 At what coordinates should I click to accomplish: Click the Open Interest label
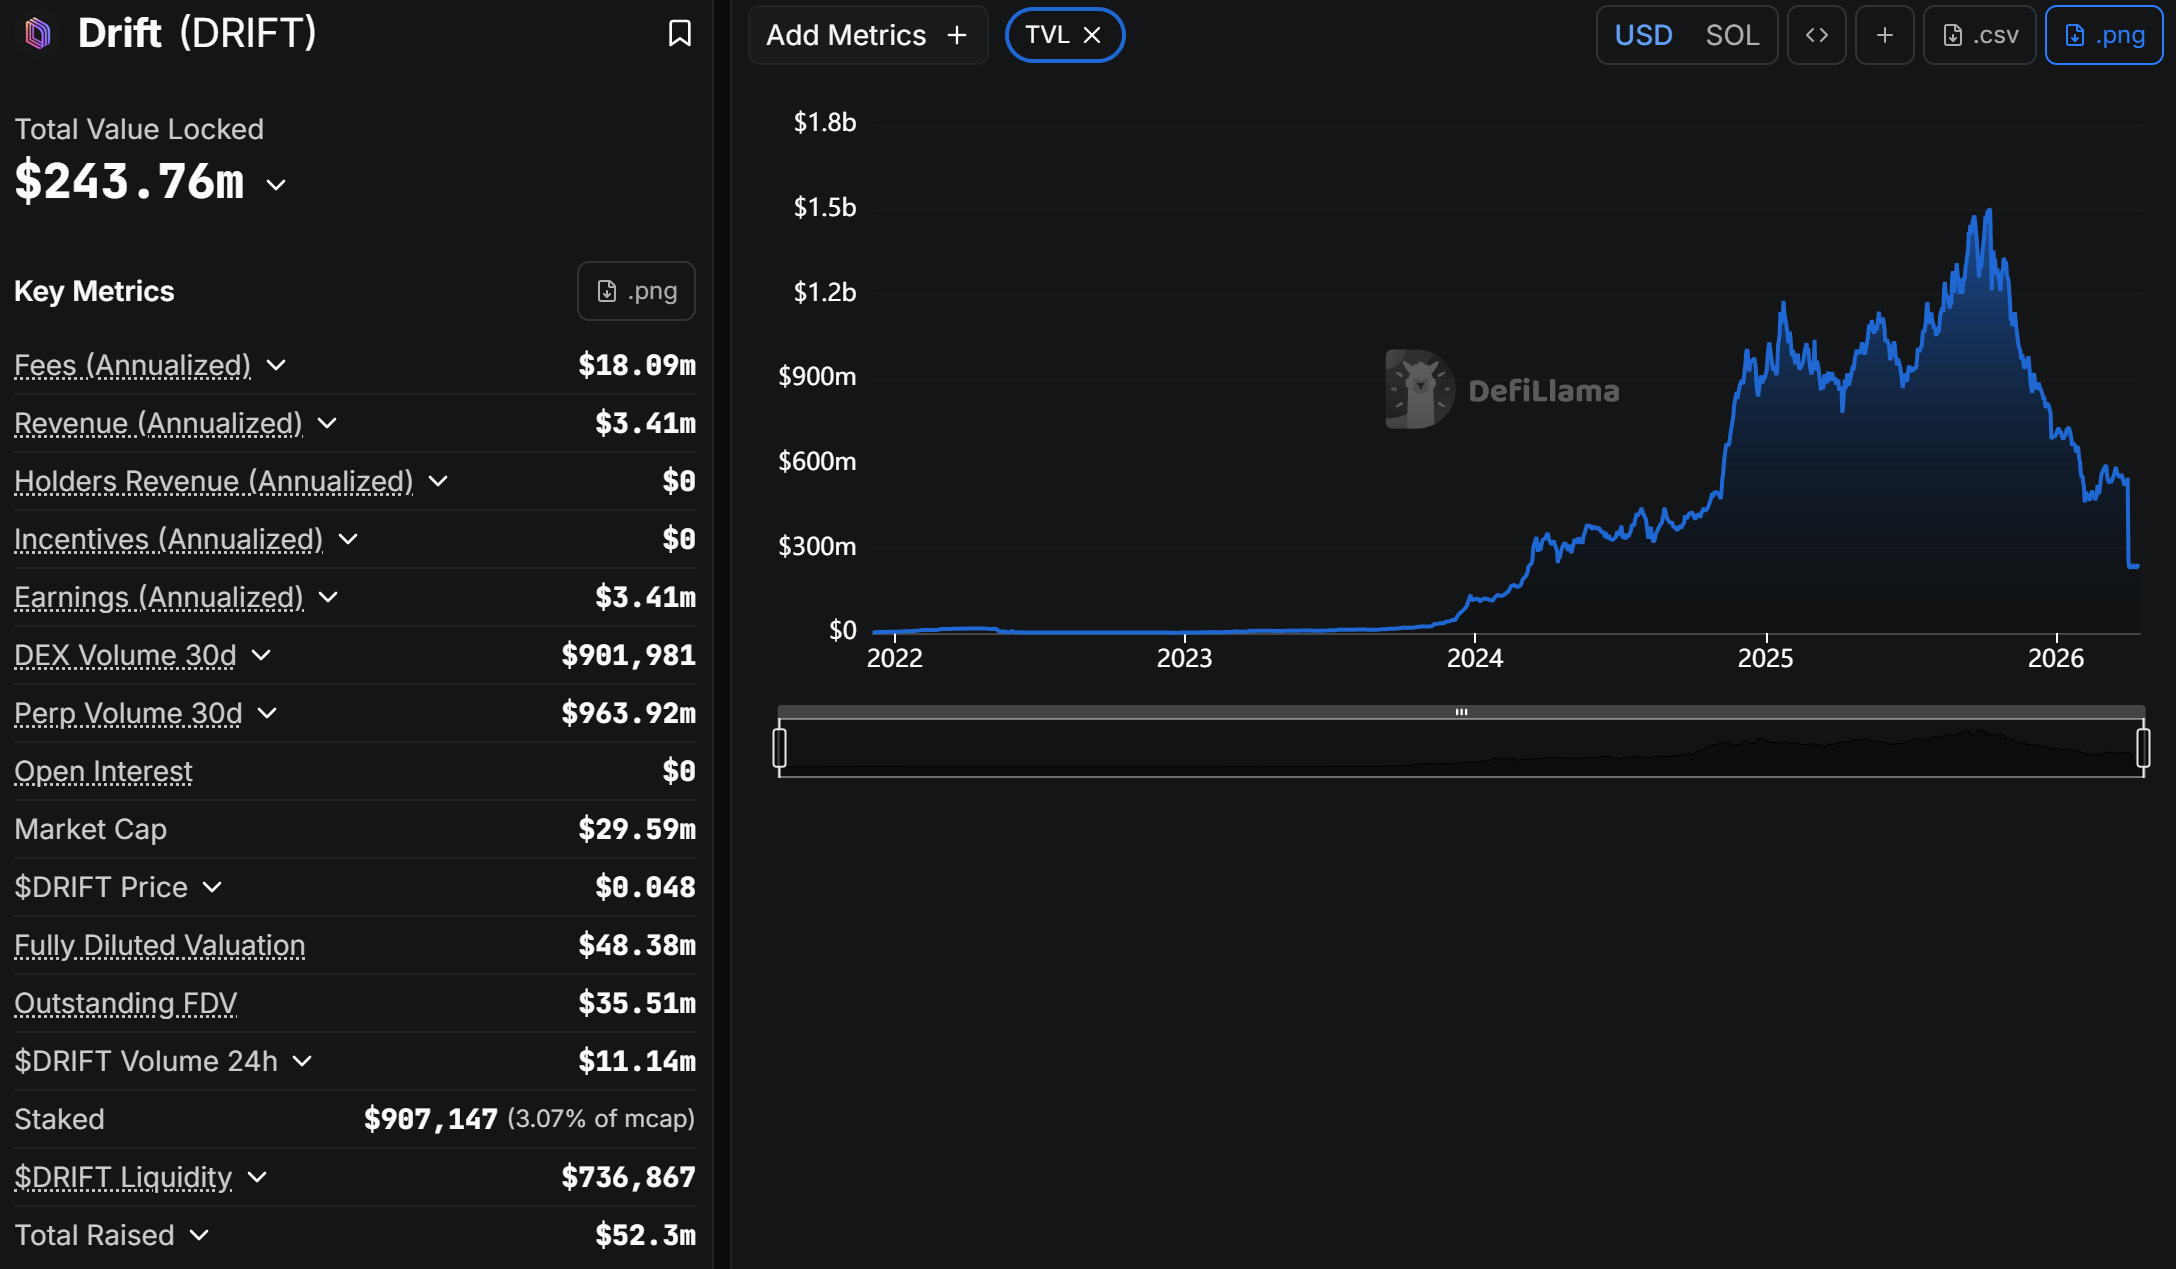[103, 772]
